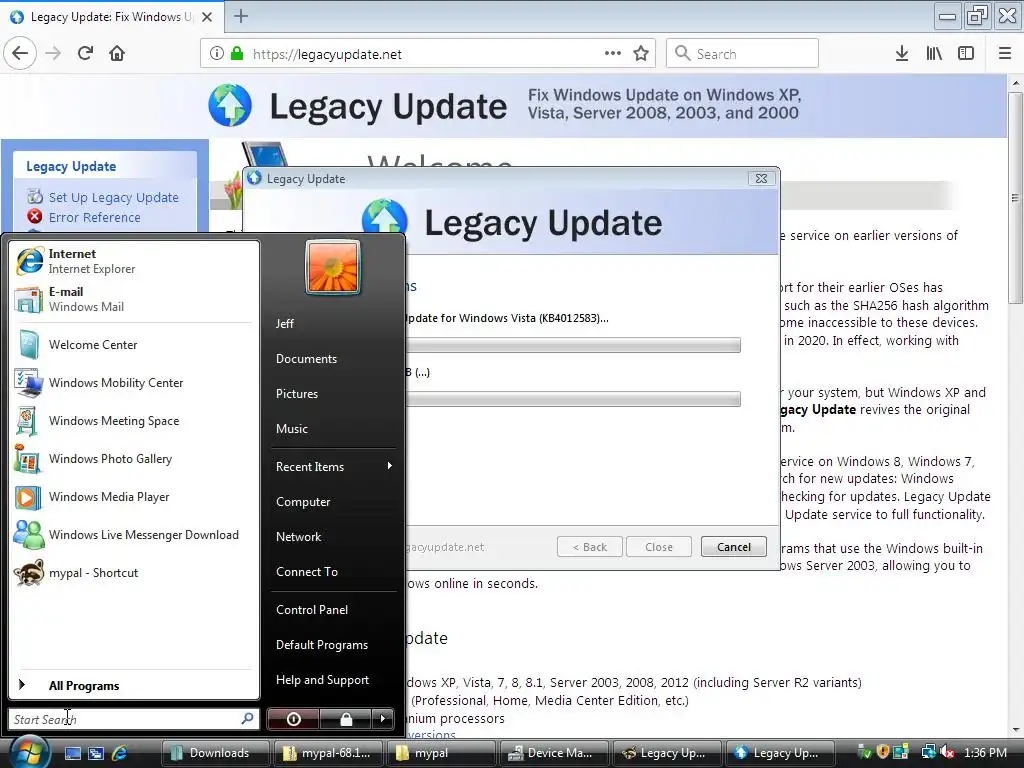Select the Legacy Update browser tab

111,17
